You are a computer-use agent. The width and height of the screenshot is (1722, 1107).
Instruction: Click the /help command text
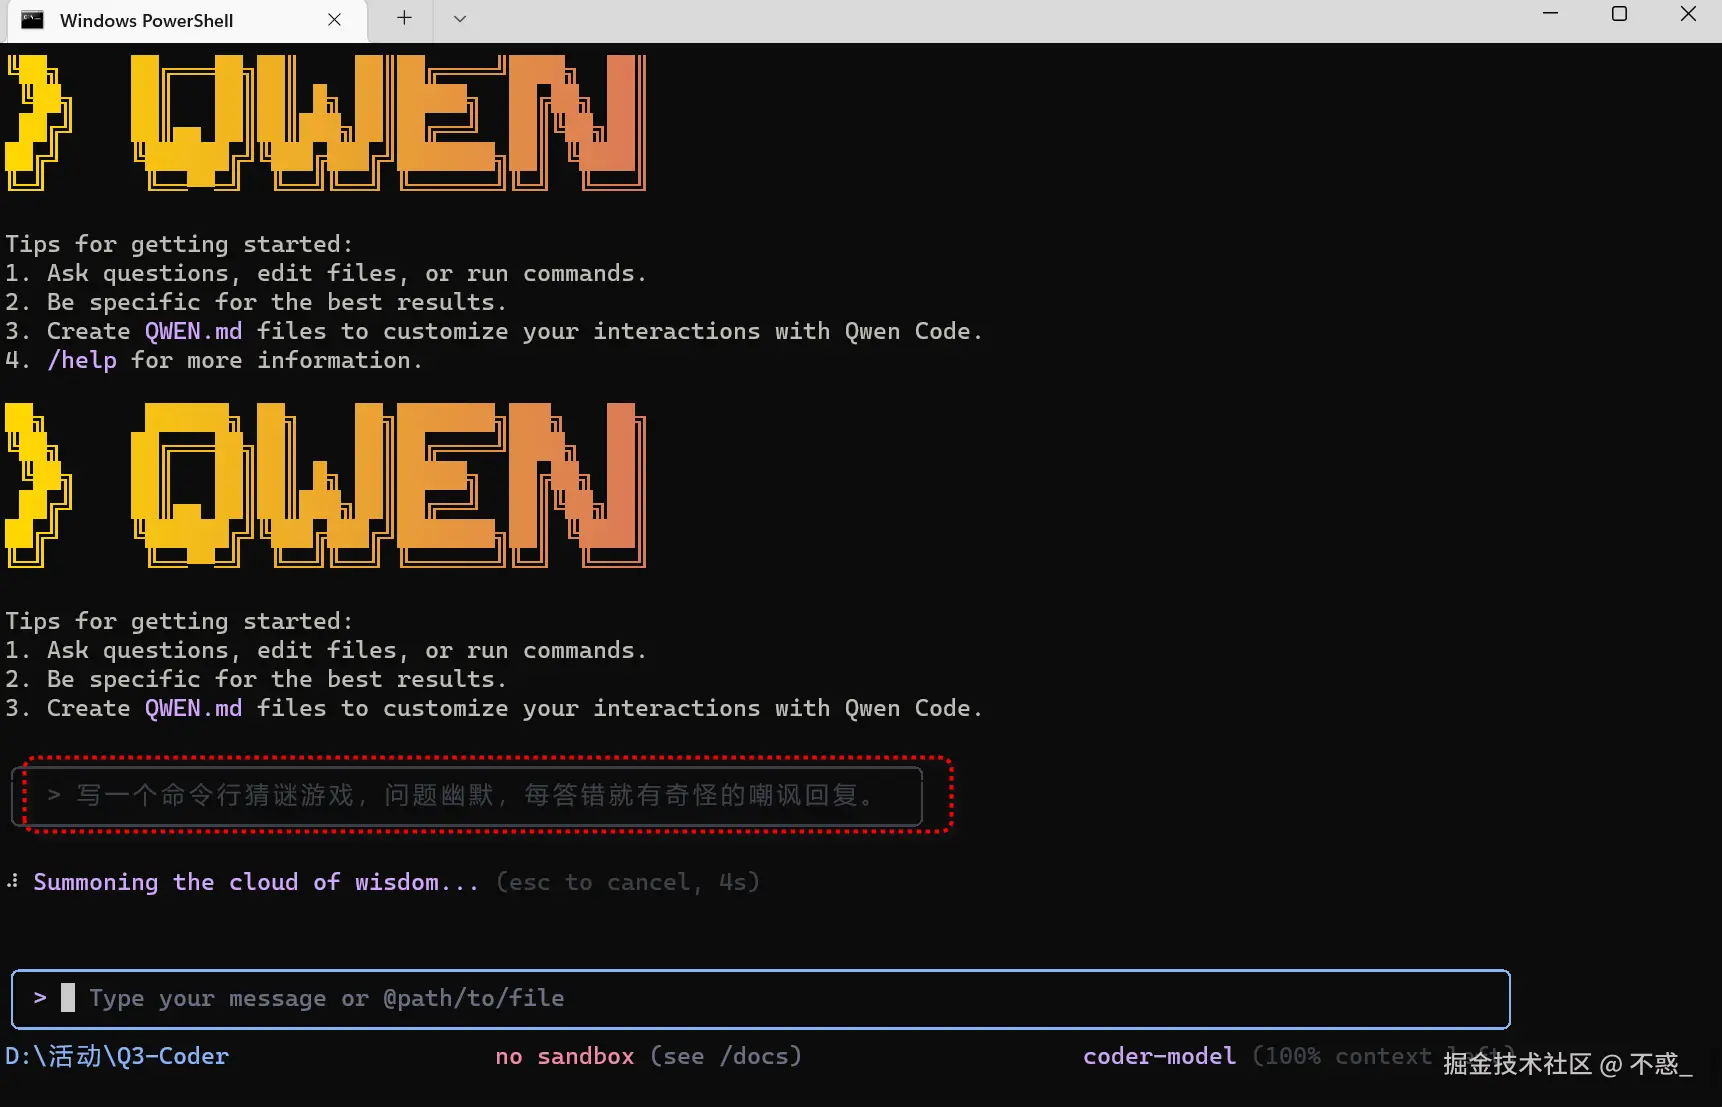tap(82, 360)
